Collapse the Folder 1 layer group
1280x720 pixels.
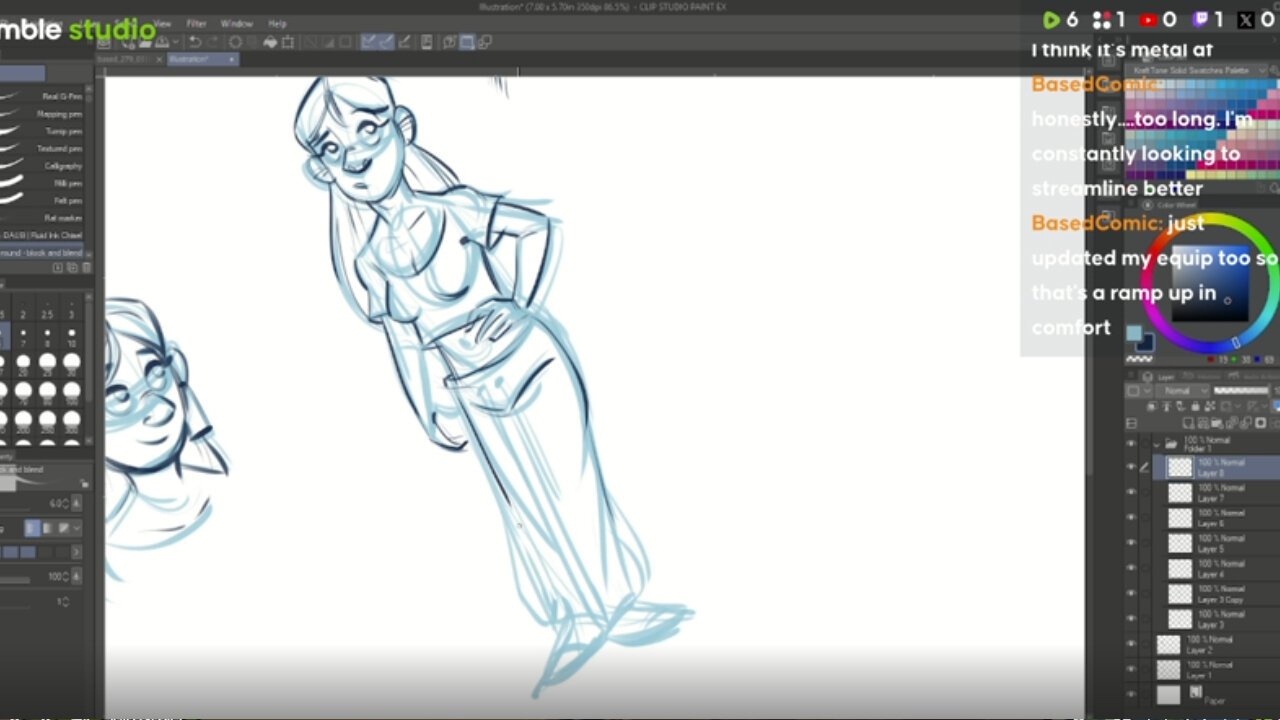pyautogui.click(x=1157, y=443)
